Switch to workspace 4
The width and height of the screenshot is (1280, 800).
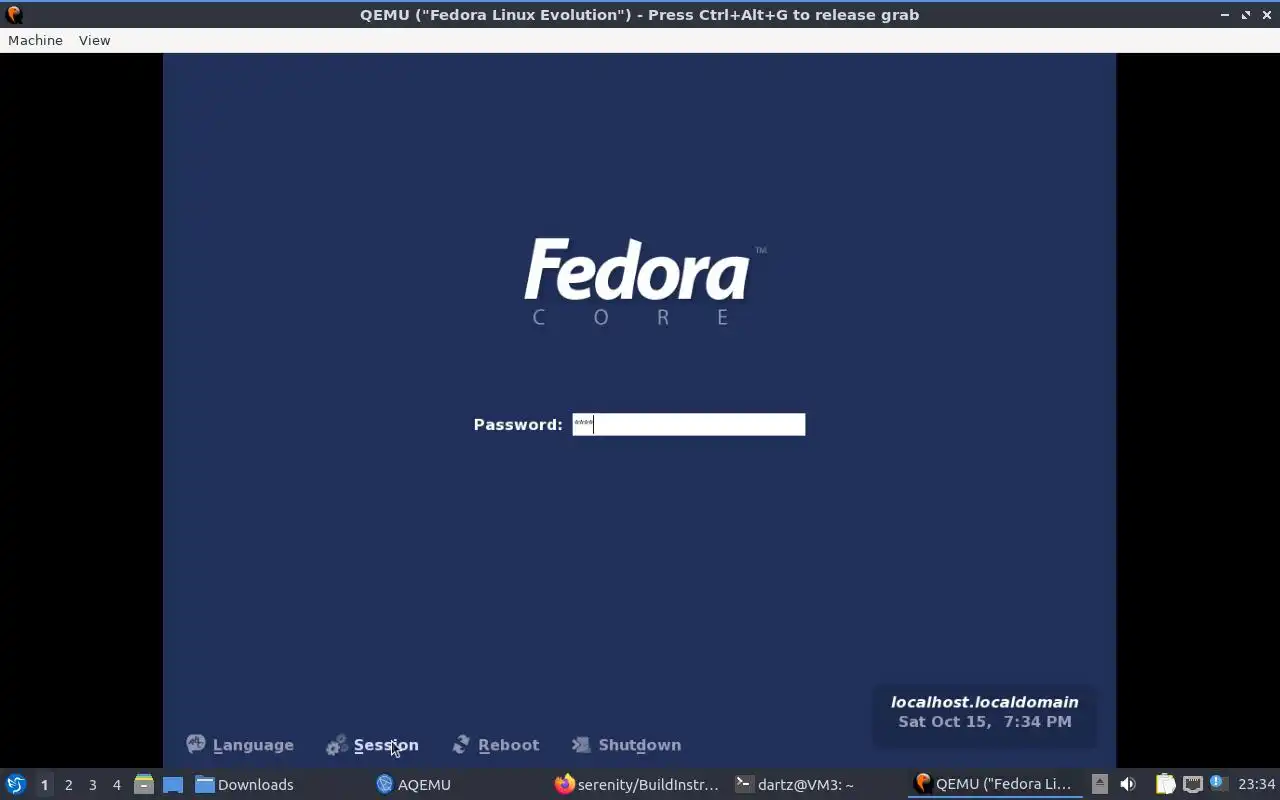click(116, 785)
